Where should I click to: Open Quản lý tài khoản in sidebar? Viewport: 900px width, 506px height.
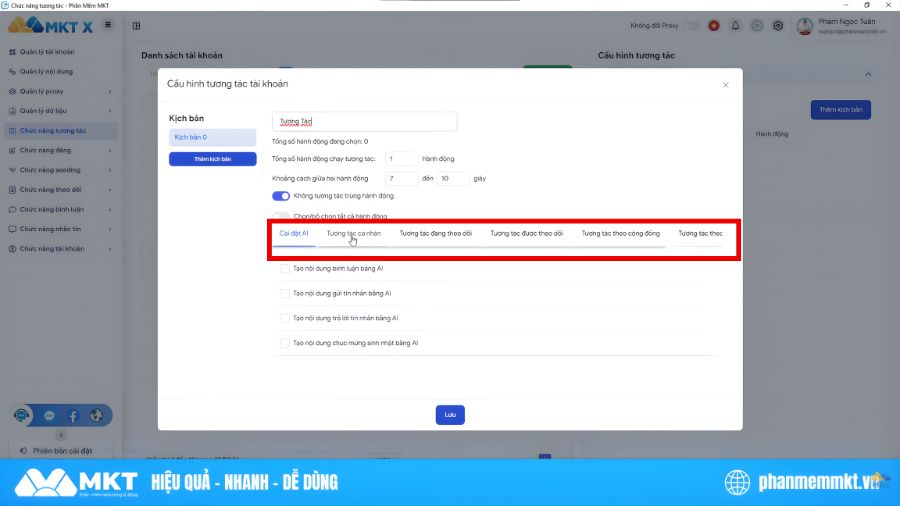click(x=47, y=52)
